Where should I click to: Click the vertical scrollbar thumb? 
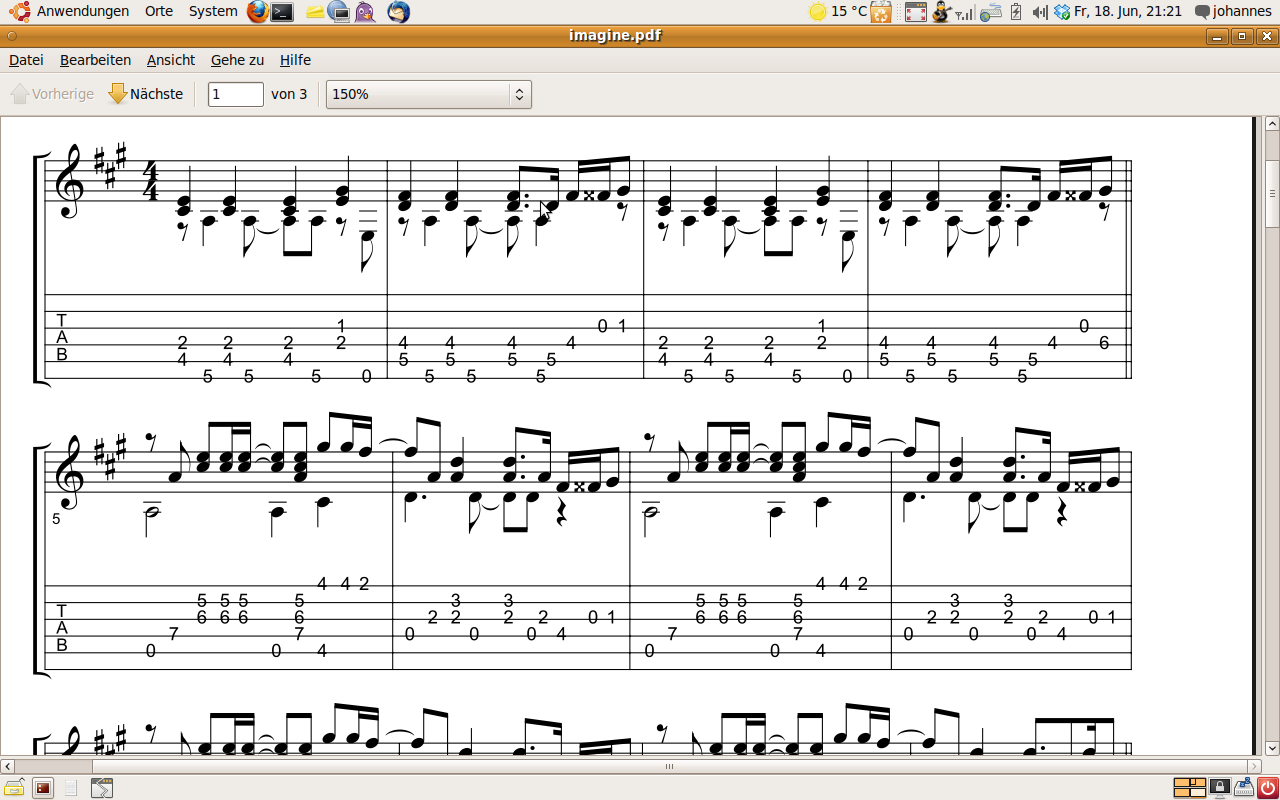[1272, 192]
